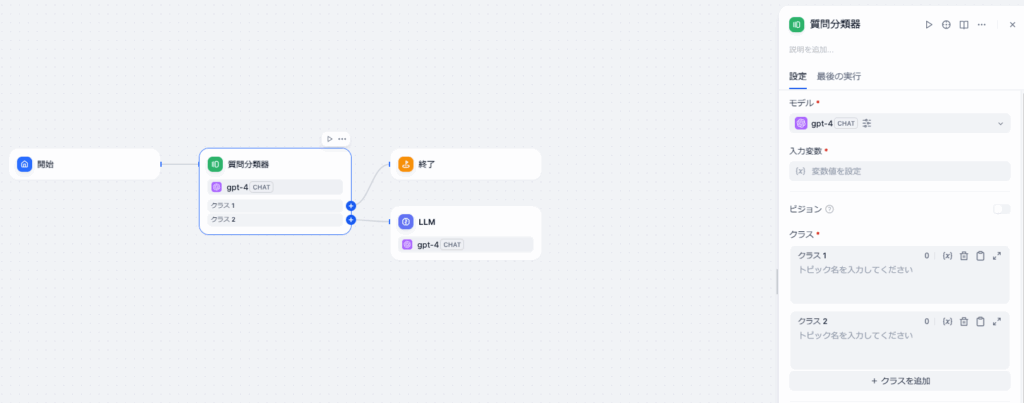This screenshot has width=1024, height=403.
Task: Delete クラス 1 with its trash icon
Action: coord(964,256)
